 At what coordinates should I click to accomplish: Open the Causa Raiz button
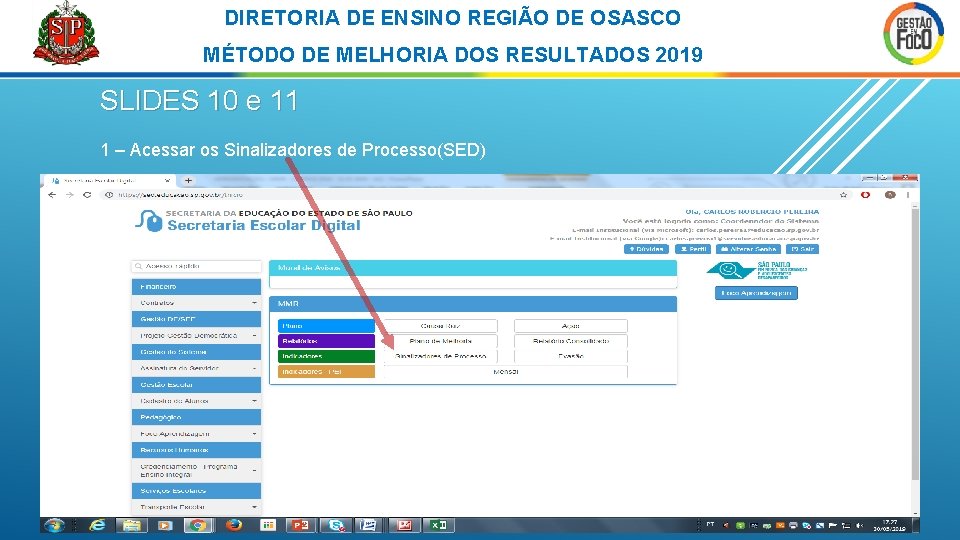click(441, 326)
